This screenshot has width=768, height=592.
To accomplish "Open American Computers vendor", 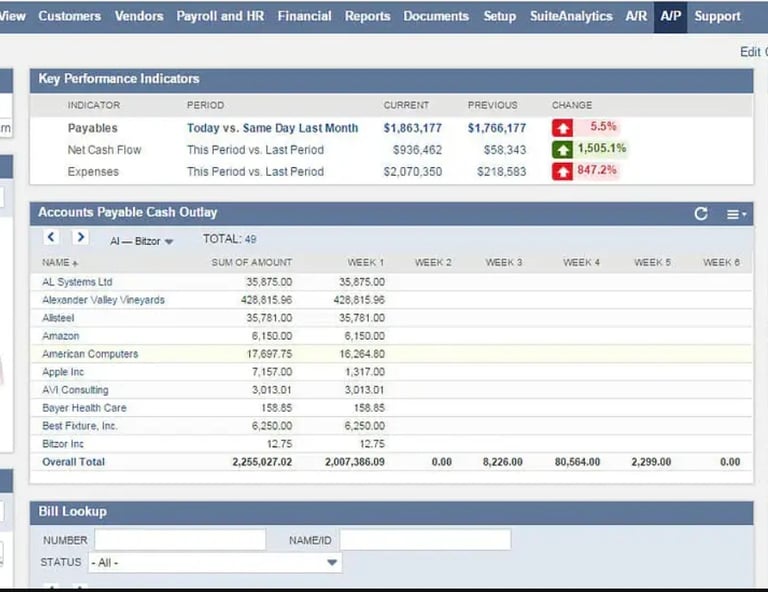I will tap(90, 354).
